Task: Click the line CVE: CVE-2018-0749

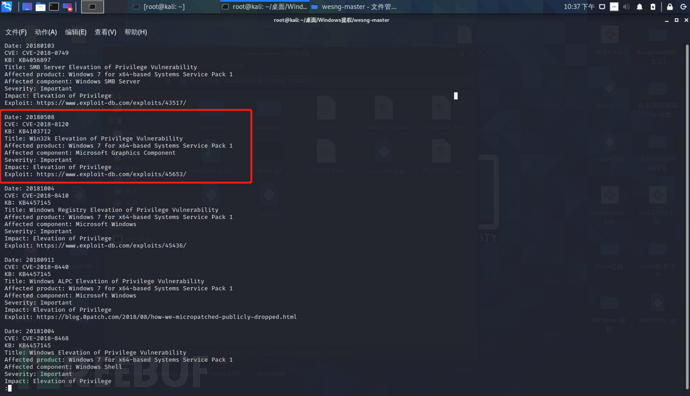Action: pos(37,53)
